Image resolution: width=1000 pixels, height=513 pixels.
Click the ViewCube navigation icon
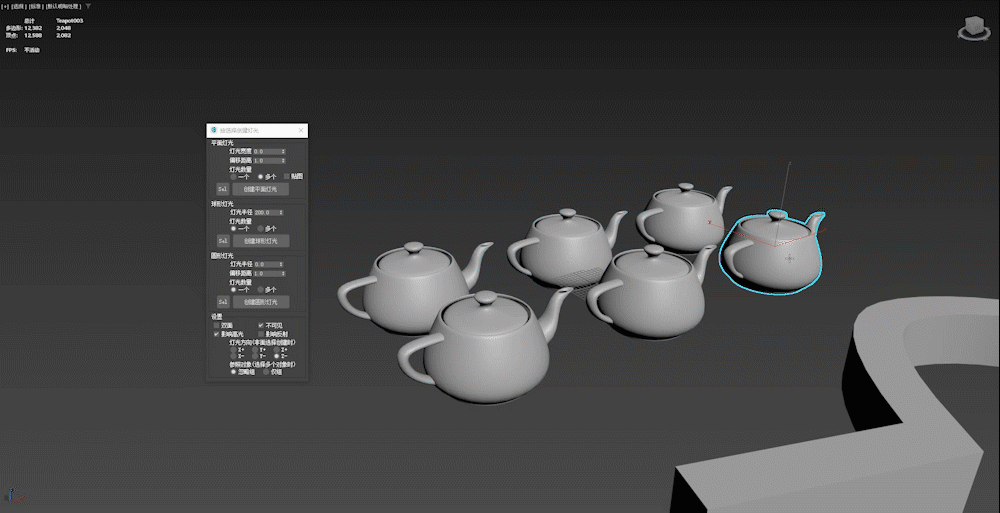coord(973,29)
